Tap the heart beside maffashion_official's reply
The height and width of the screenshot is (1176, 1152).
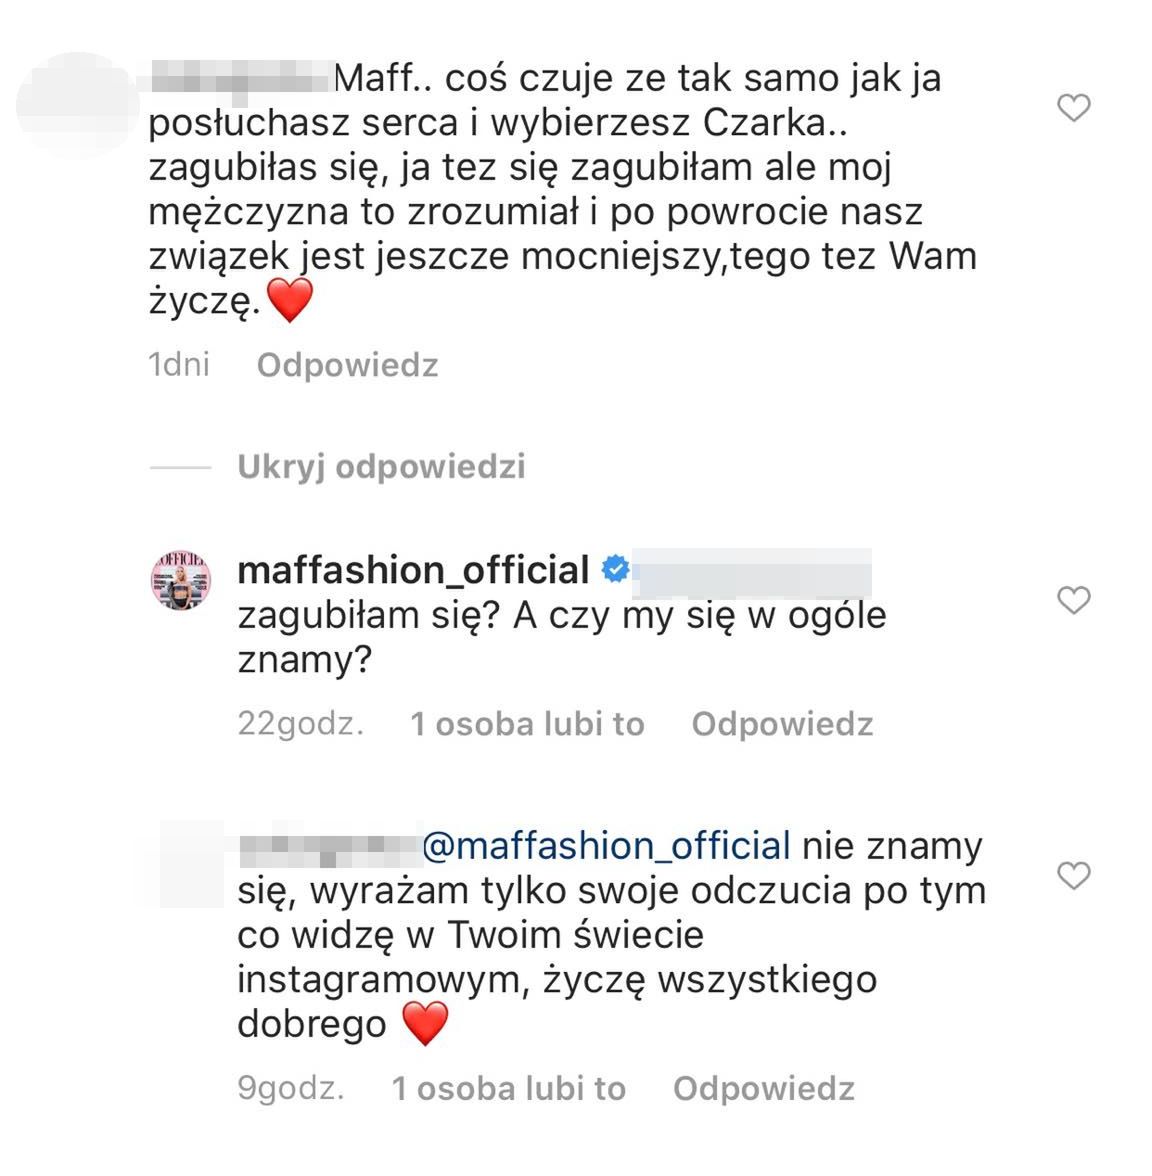(x=1073, y=600)
